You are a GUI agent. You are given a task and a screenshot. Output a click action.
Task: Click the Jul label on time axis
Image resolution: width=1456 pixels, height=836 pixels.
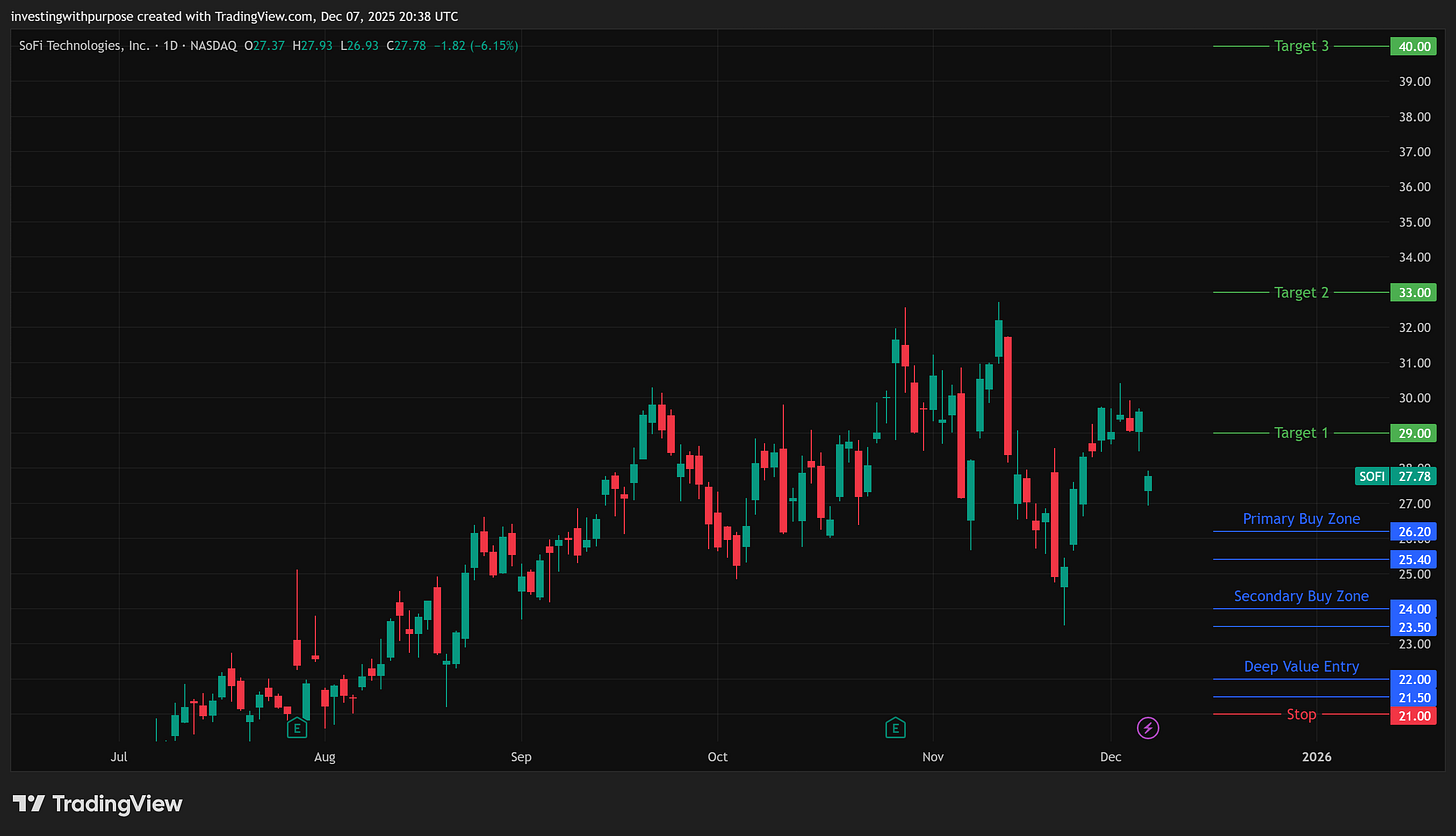(118, 757)
